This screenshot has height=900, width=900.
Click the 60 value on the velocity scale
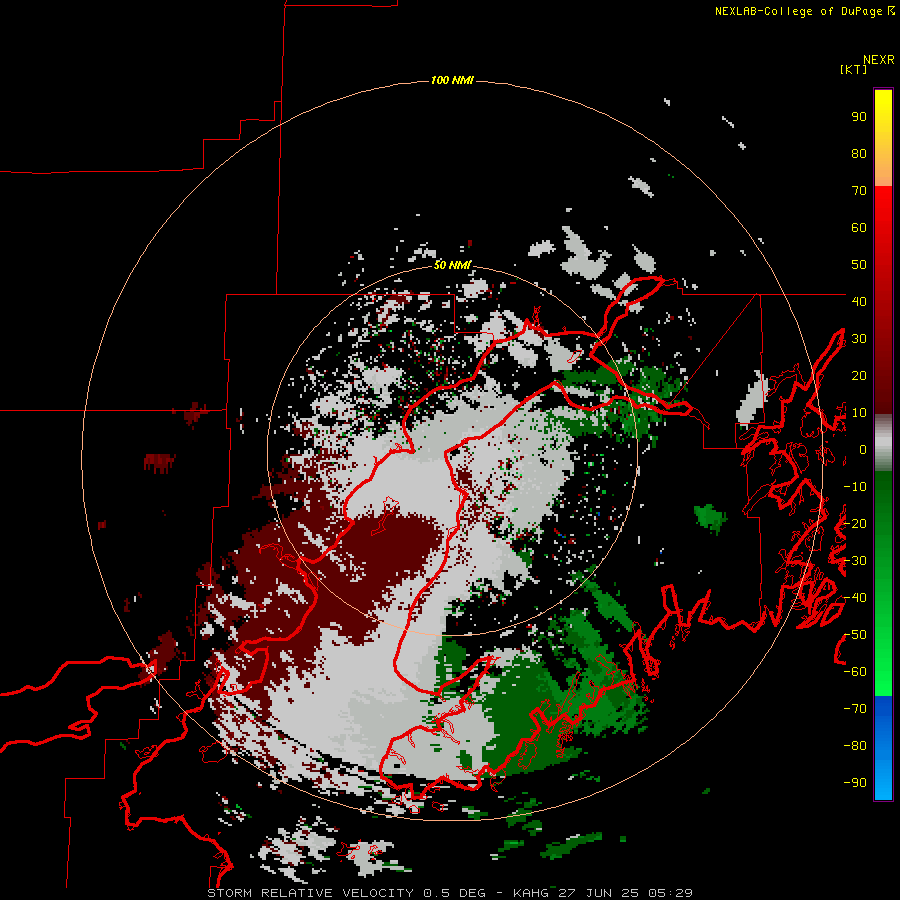coord(859,227)
